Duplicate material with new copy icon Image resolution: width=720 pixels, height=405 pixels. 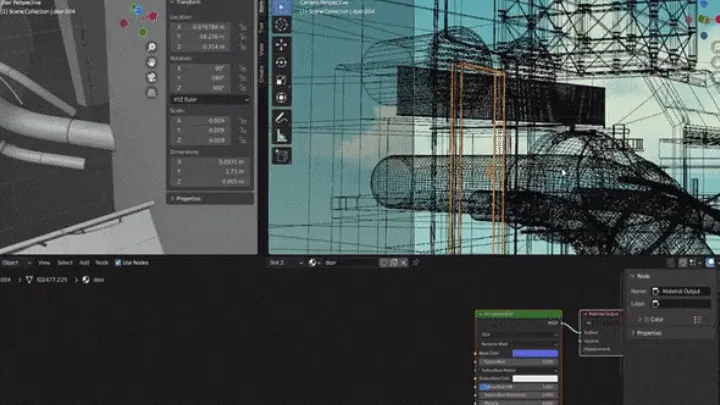[394, 263]
